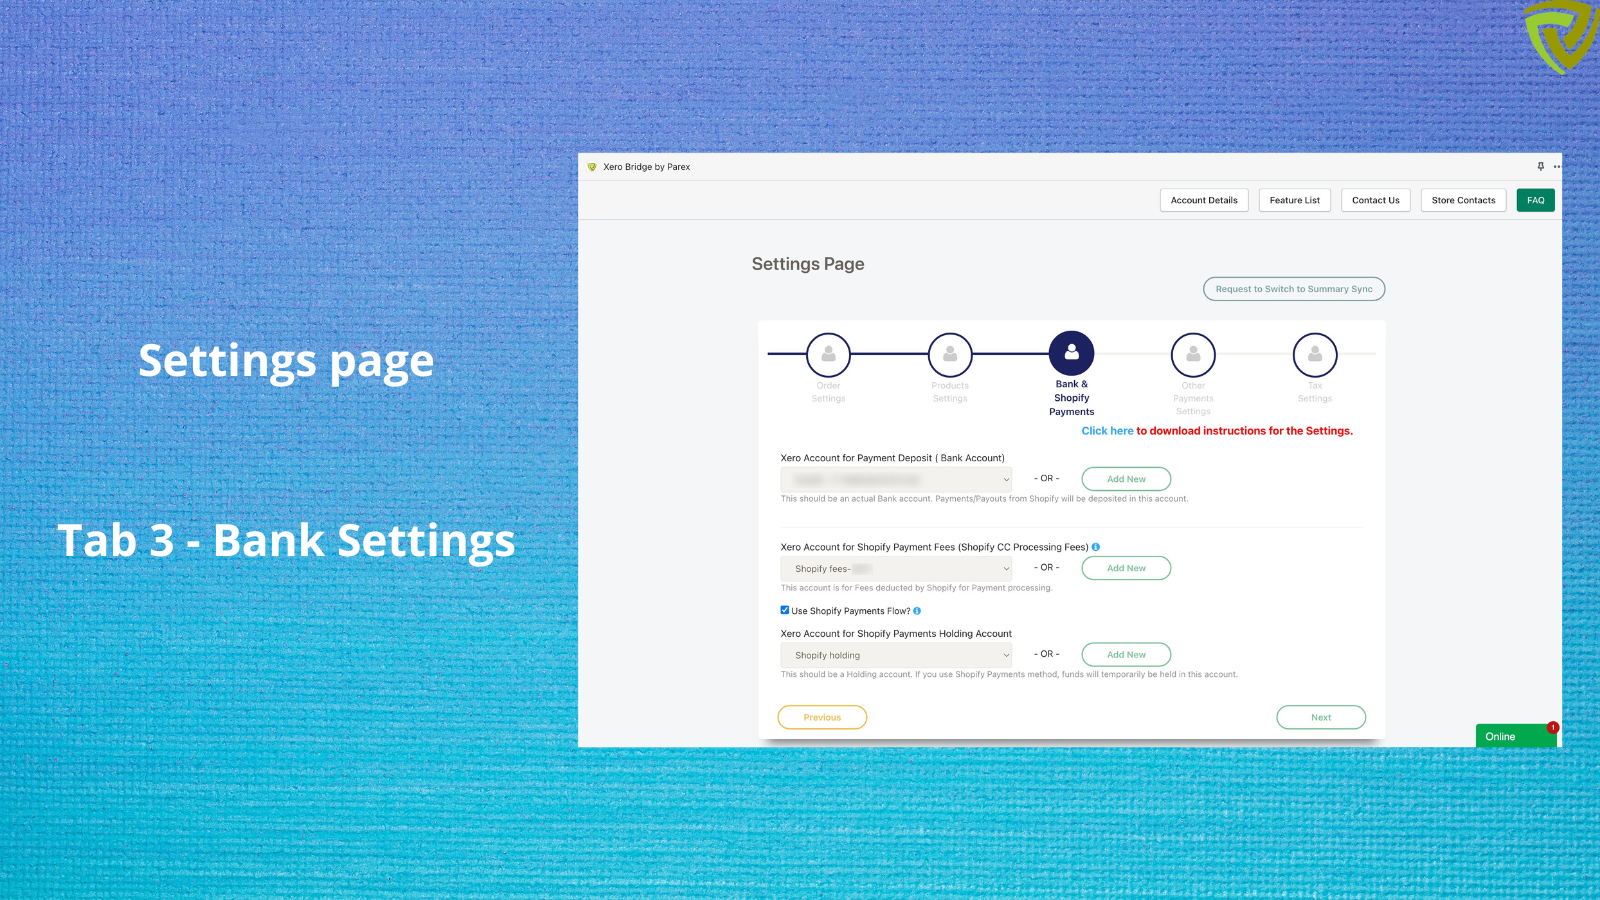Open the Contact Us page
This screenshot has width=1600, height=900.
point(1376,200)
